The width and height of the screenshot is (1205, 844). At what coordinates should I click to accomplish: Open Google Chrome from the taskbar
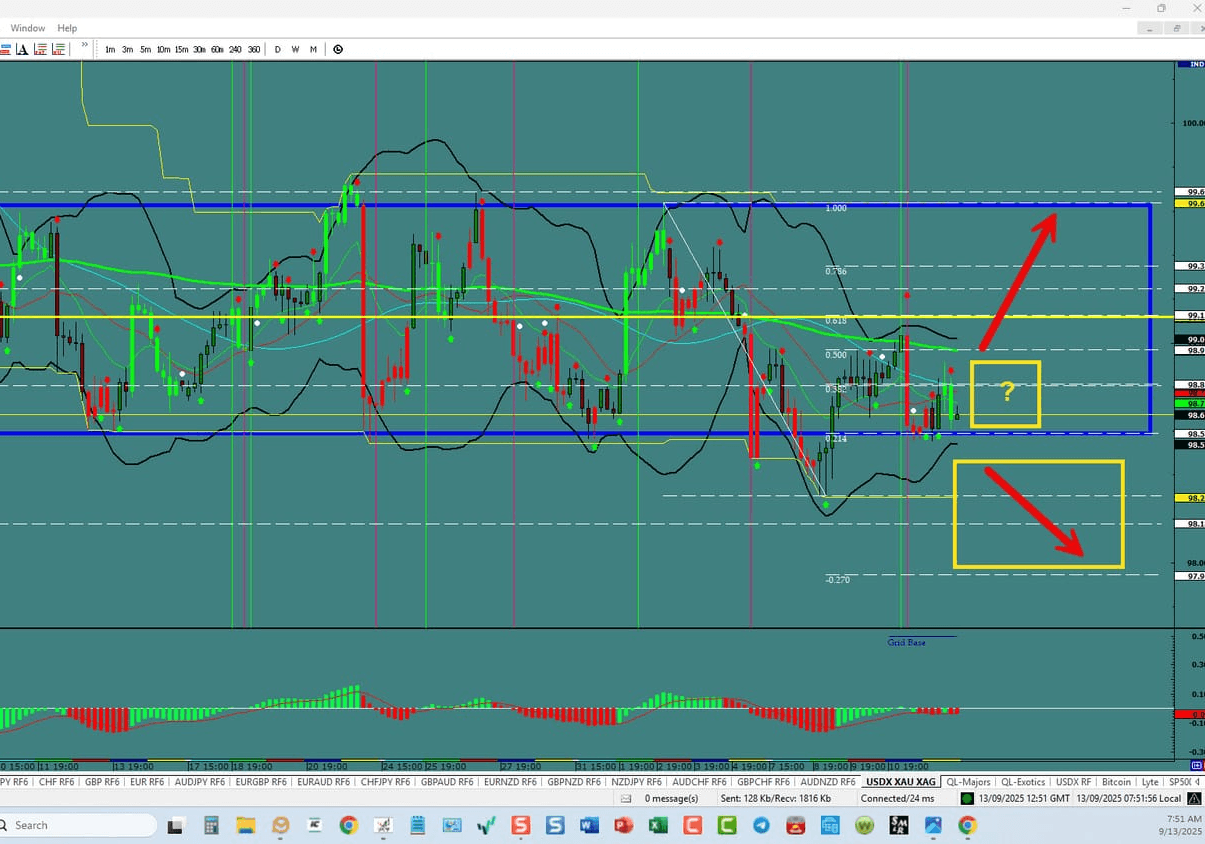tap(348, 826)
